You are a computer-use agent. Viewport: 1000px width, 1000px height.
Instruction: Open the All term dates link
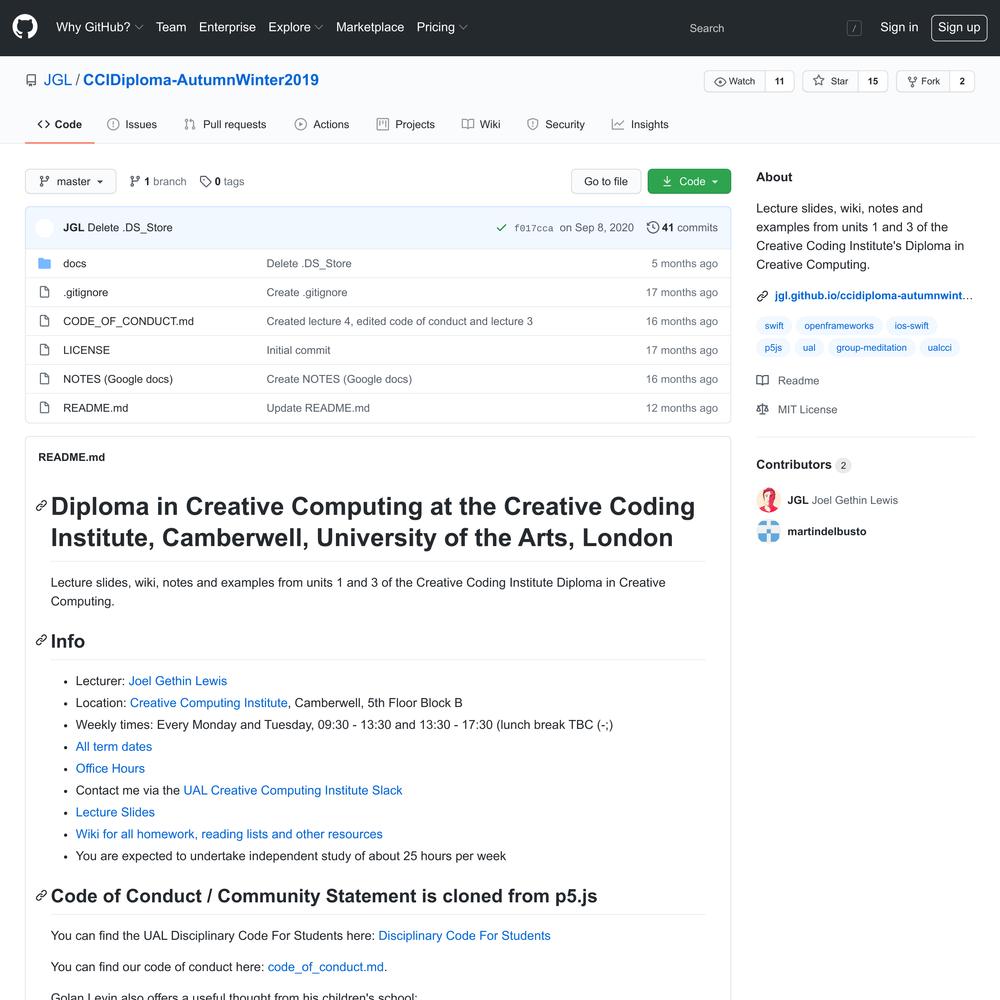(x=114, y=747)
